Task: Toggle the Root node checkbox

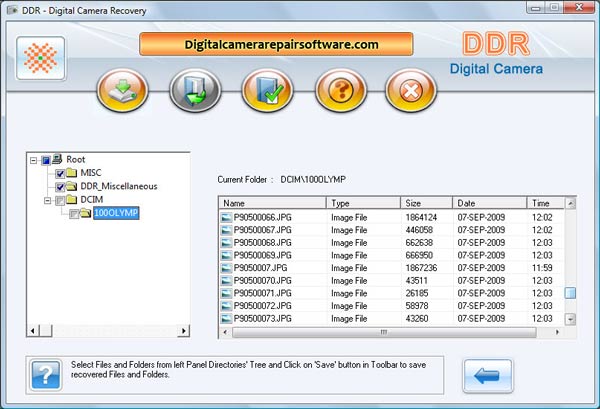Action: tap(46, 160)
